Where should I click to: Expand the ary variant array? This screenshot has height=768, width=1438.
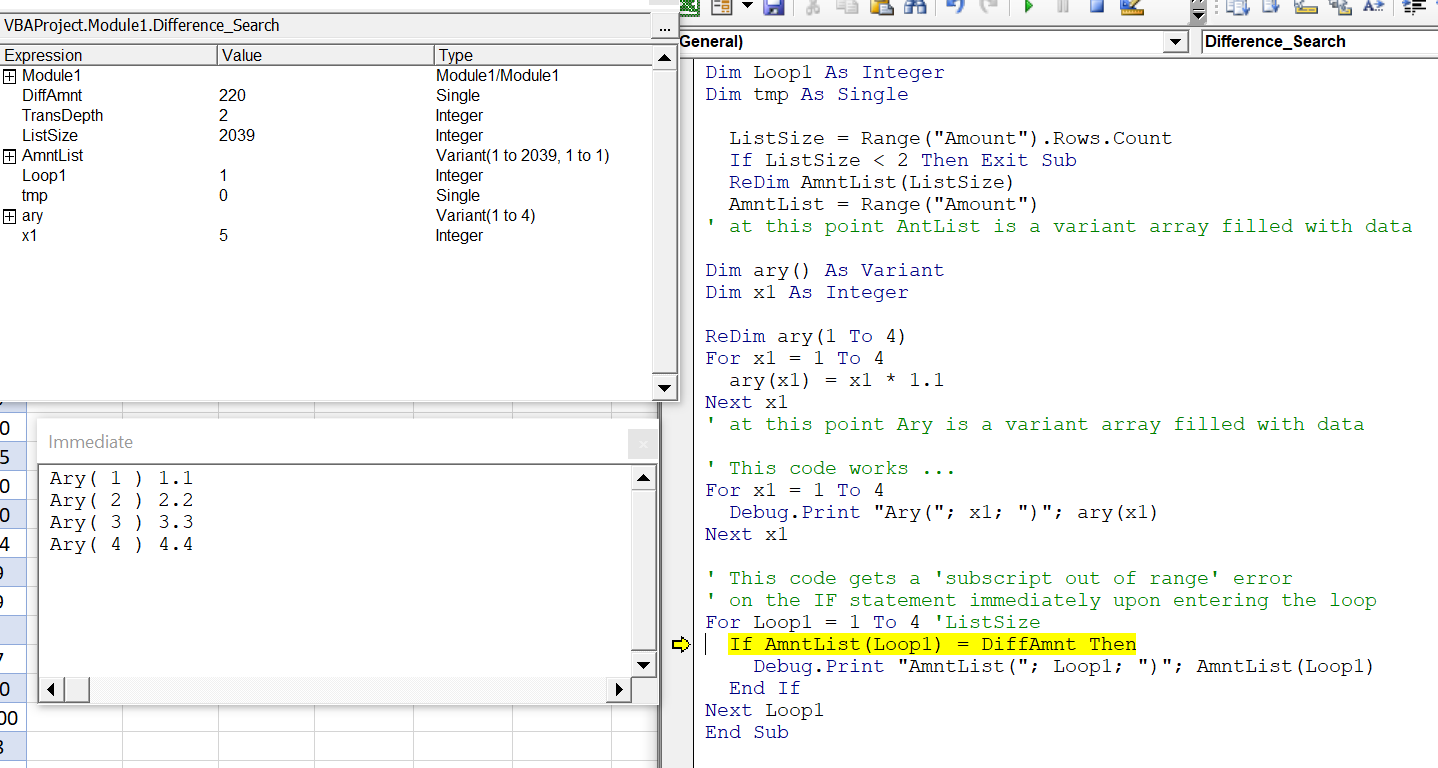pyautogui.click(x=10, y=216)
